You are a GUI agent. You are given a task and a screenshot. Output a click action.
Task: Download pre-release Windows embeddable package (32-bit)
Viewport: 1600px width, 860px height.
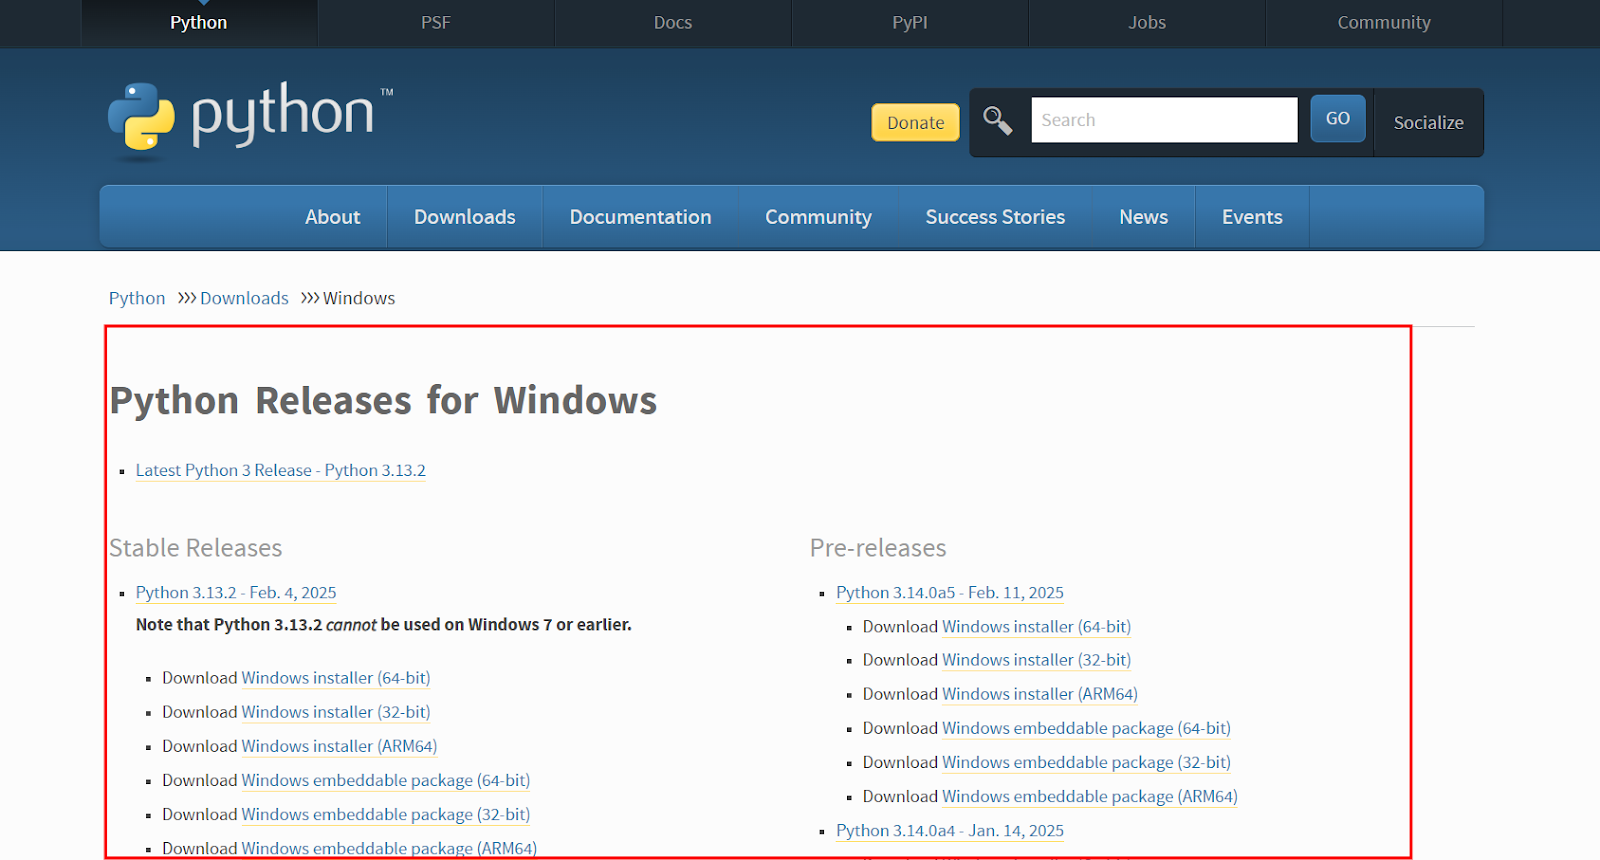pyautogui.click(x=1086, y=762)
